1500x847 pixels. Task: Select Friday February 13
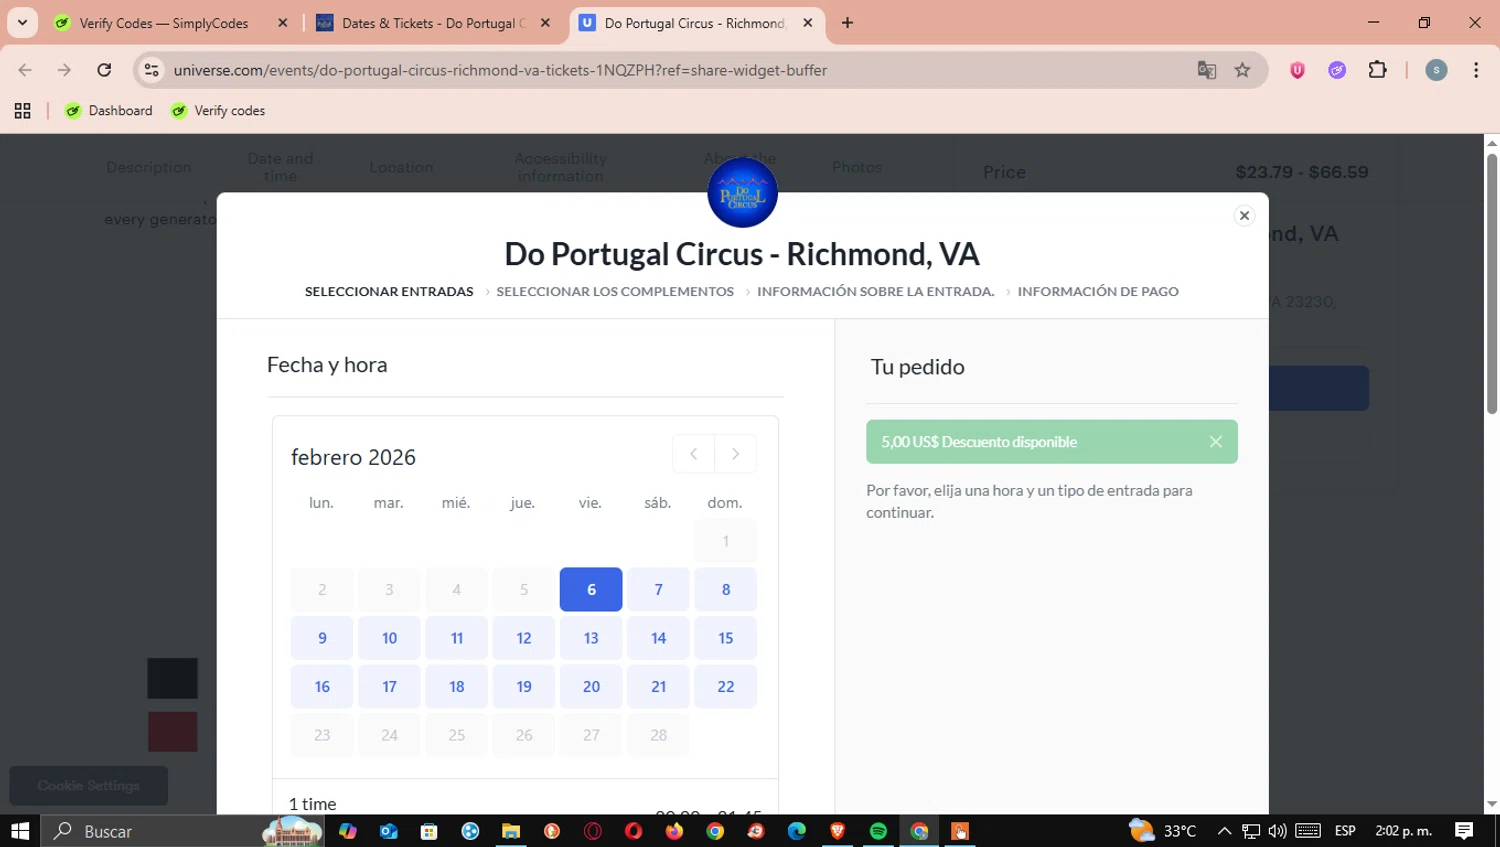coord(591,638)
